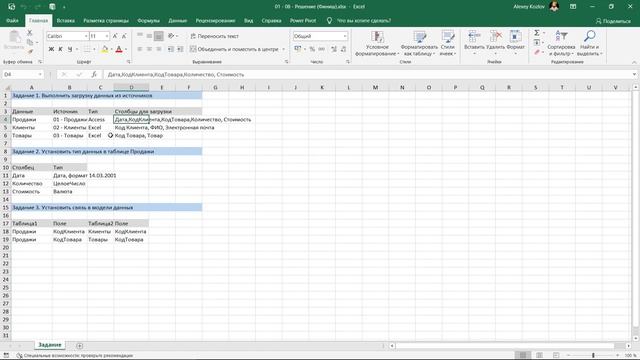
Task: Click the Clear eraser icon
Action: click(537, 52)
